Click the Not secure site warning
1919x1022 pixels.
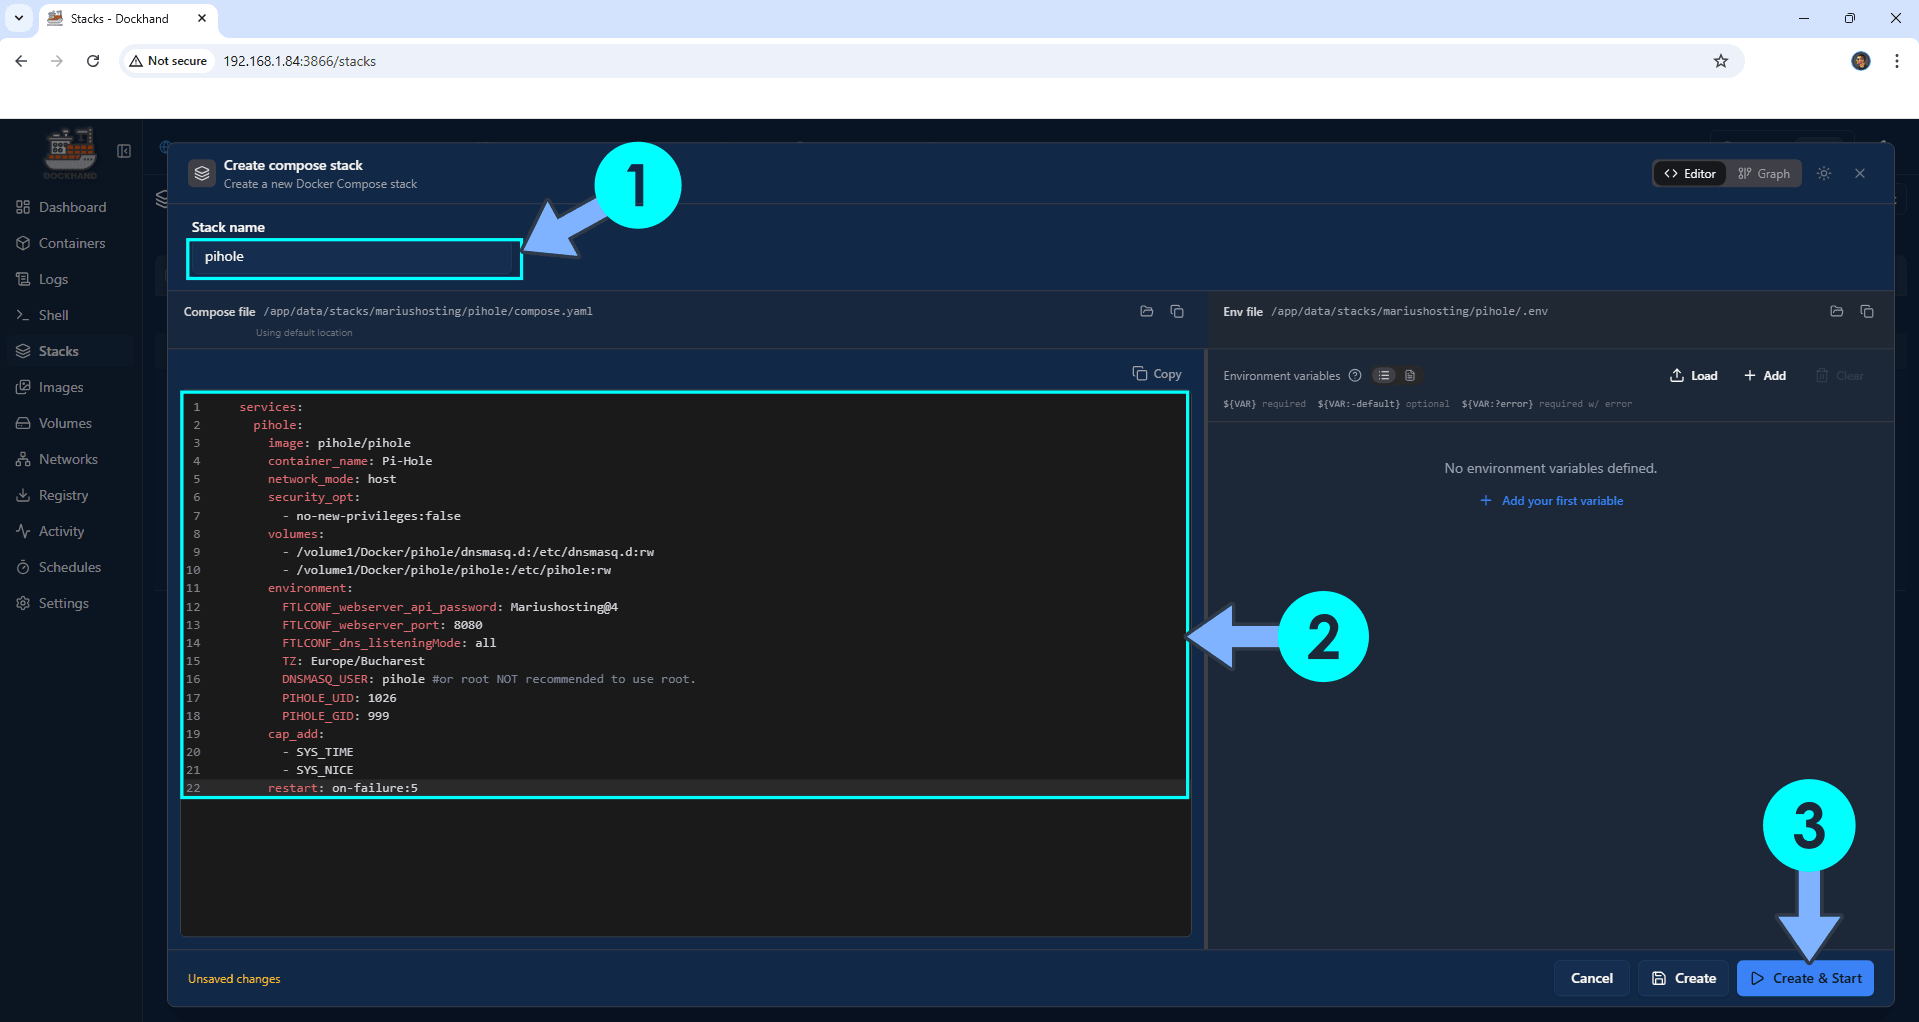point(168,61)
